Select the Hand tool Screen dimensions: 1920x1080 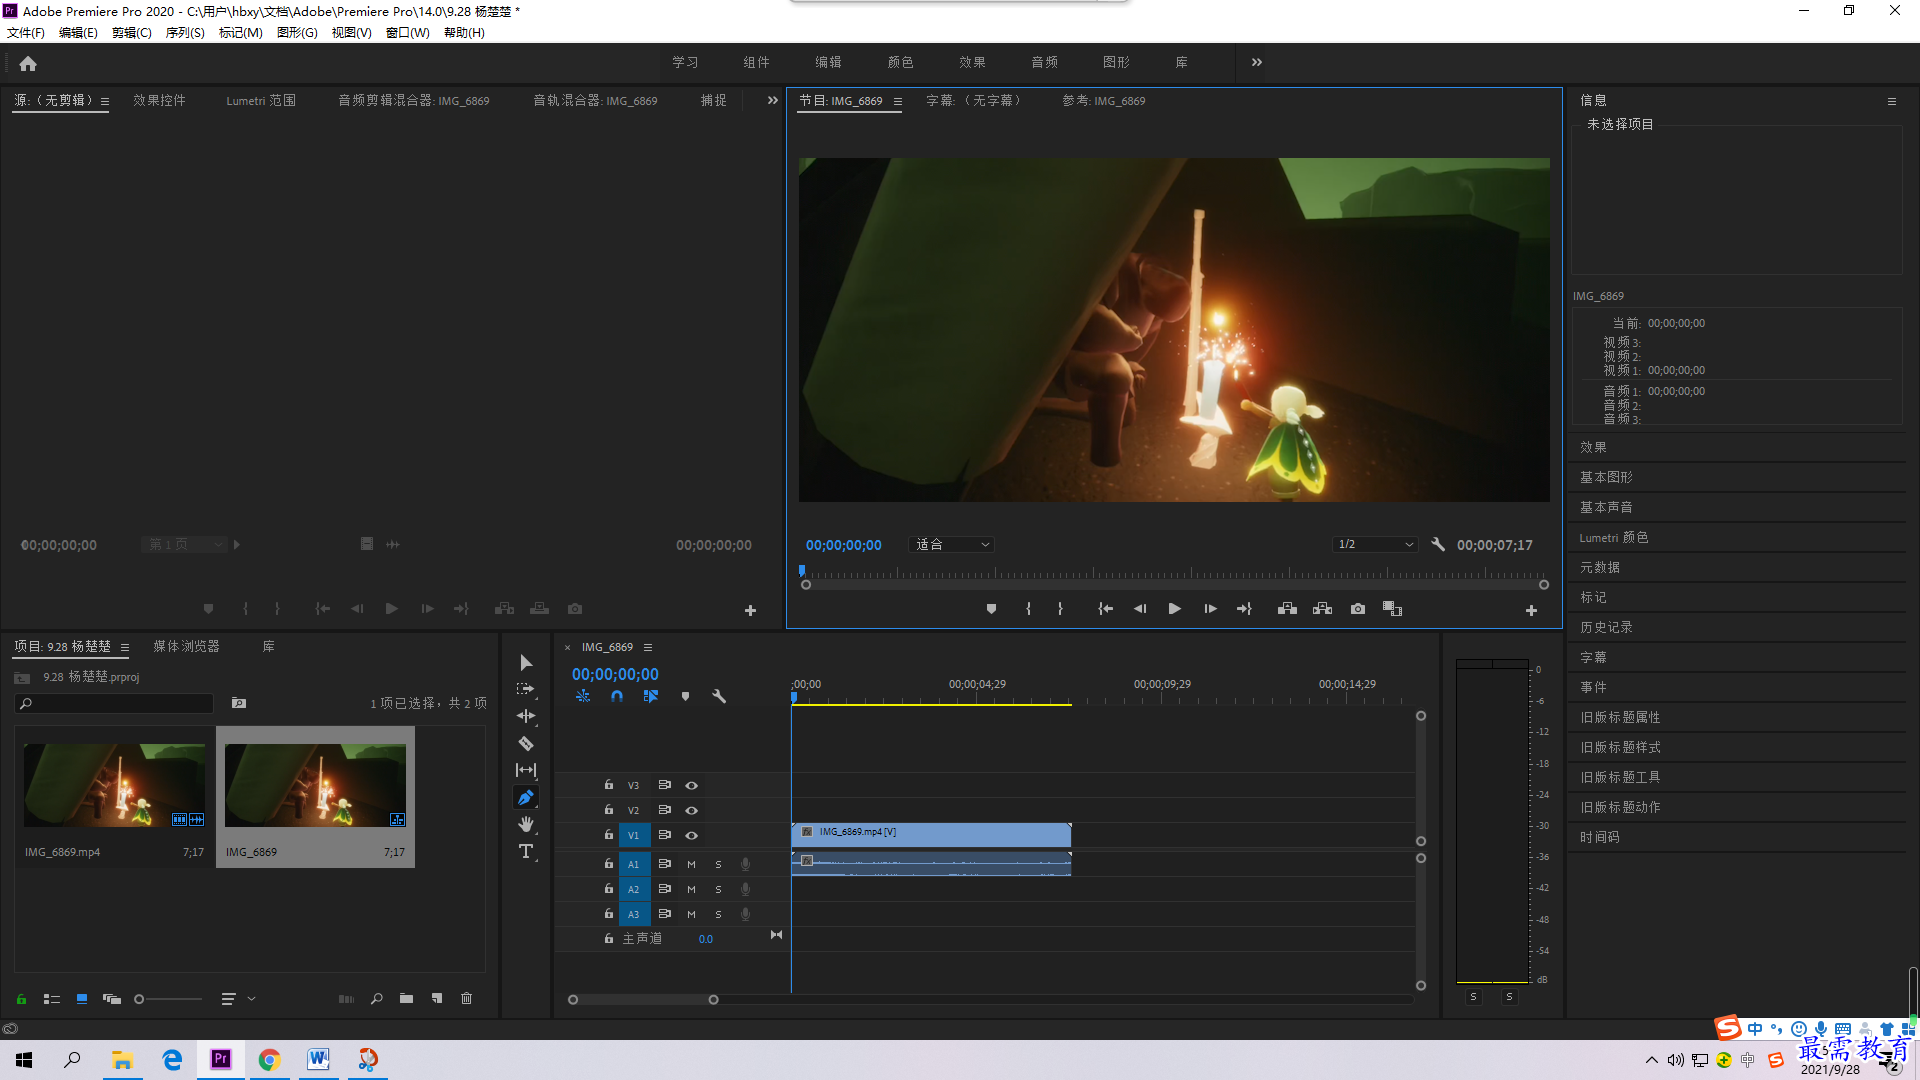[x=526, y=824]
